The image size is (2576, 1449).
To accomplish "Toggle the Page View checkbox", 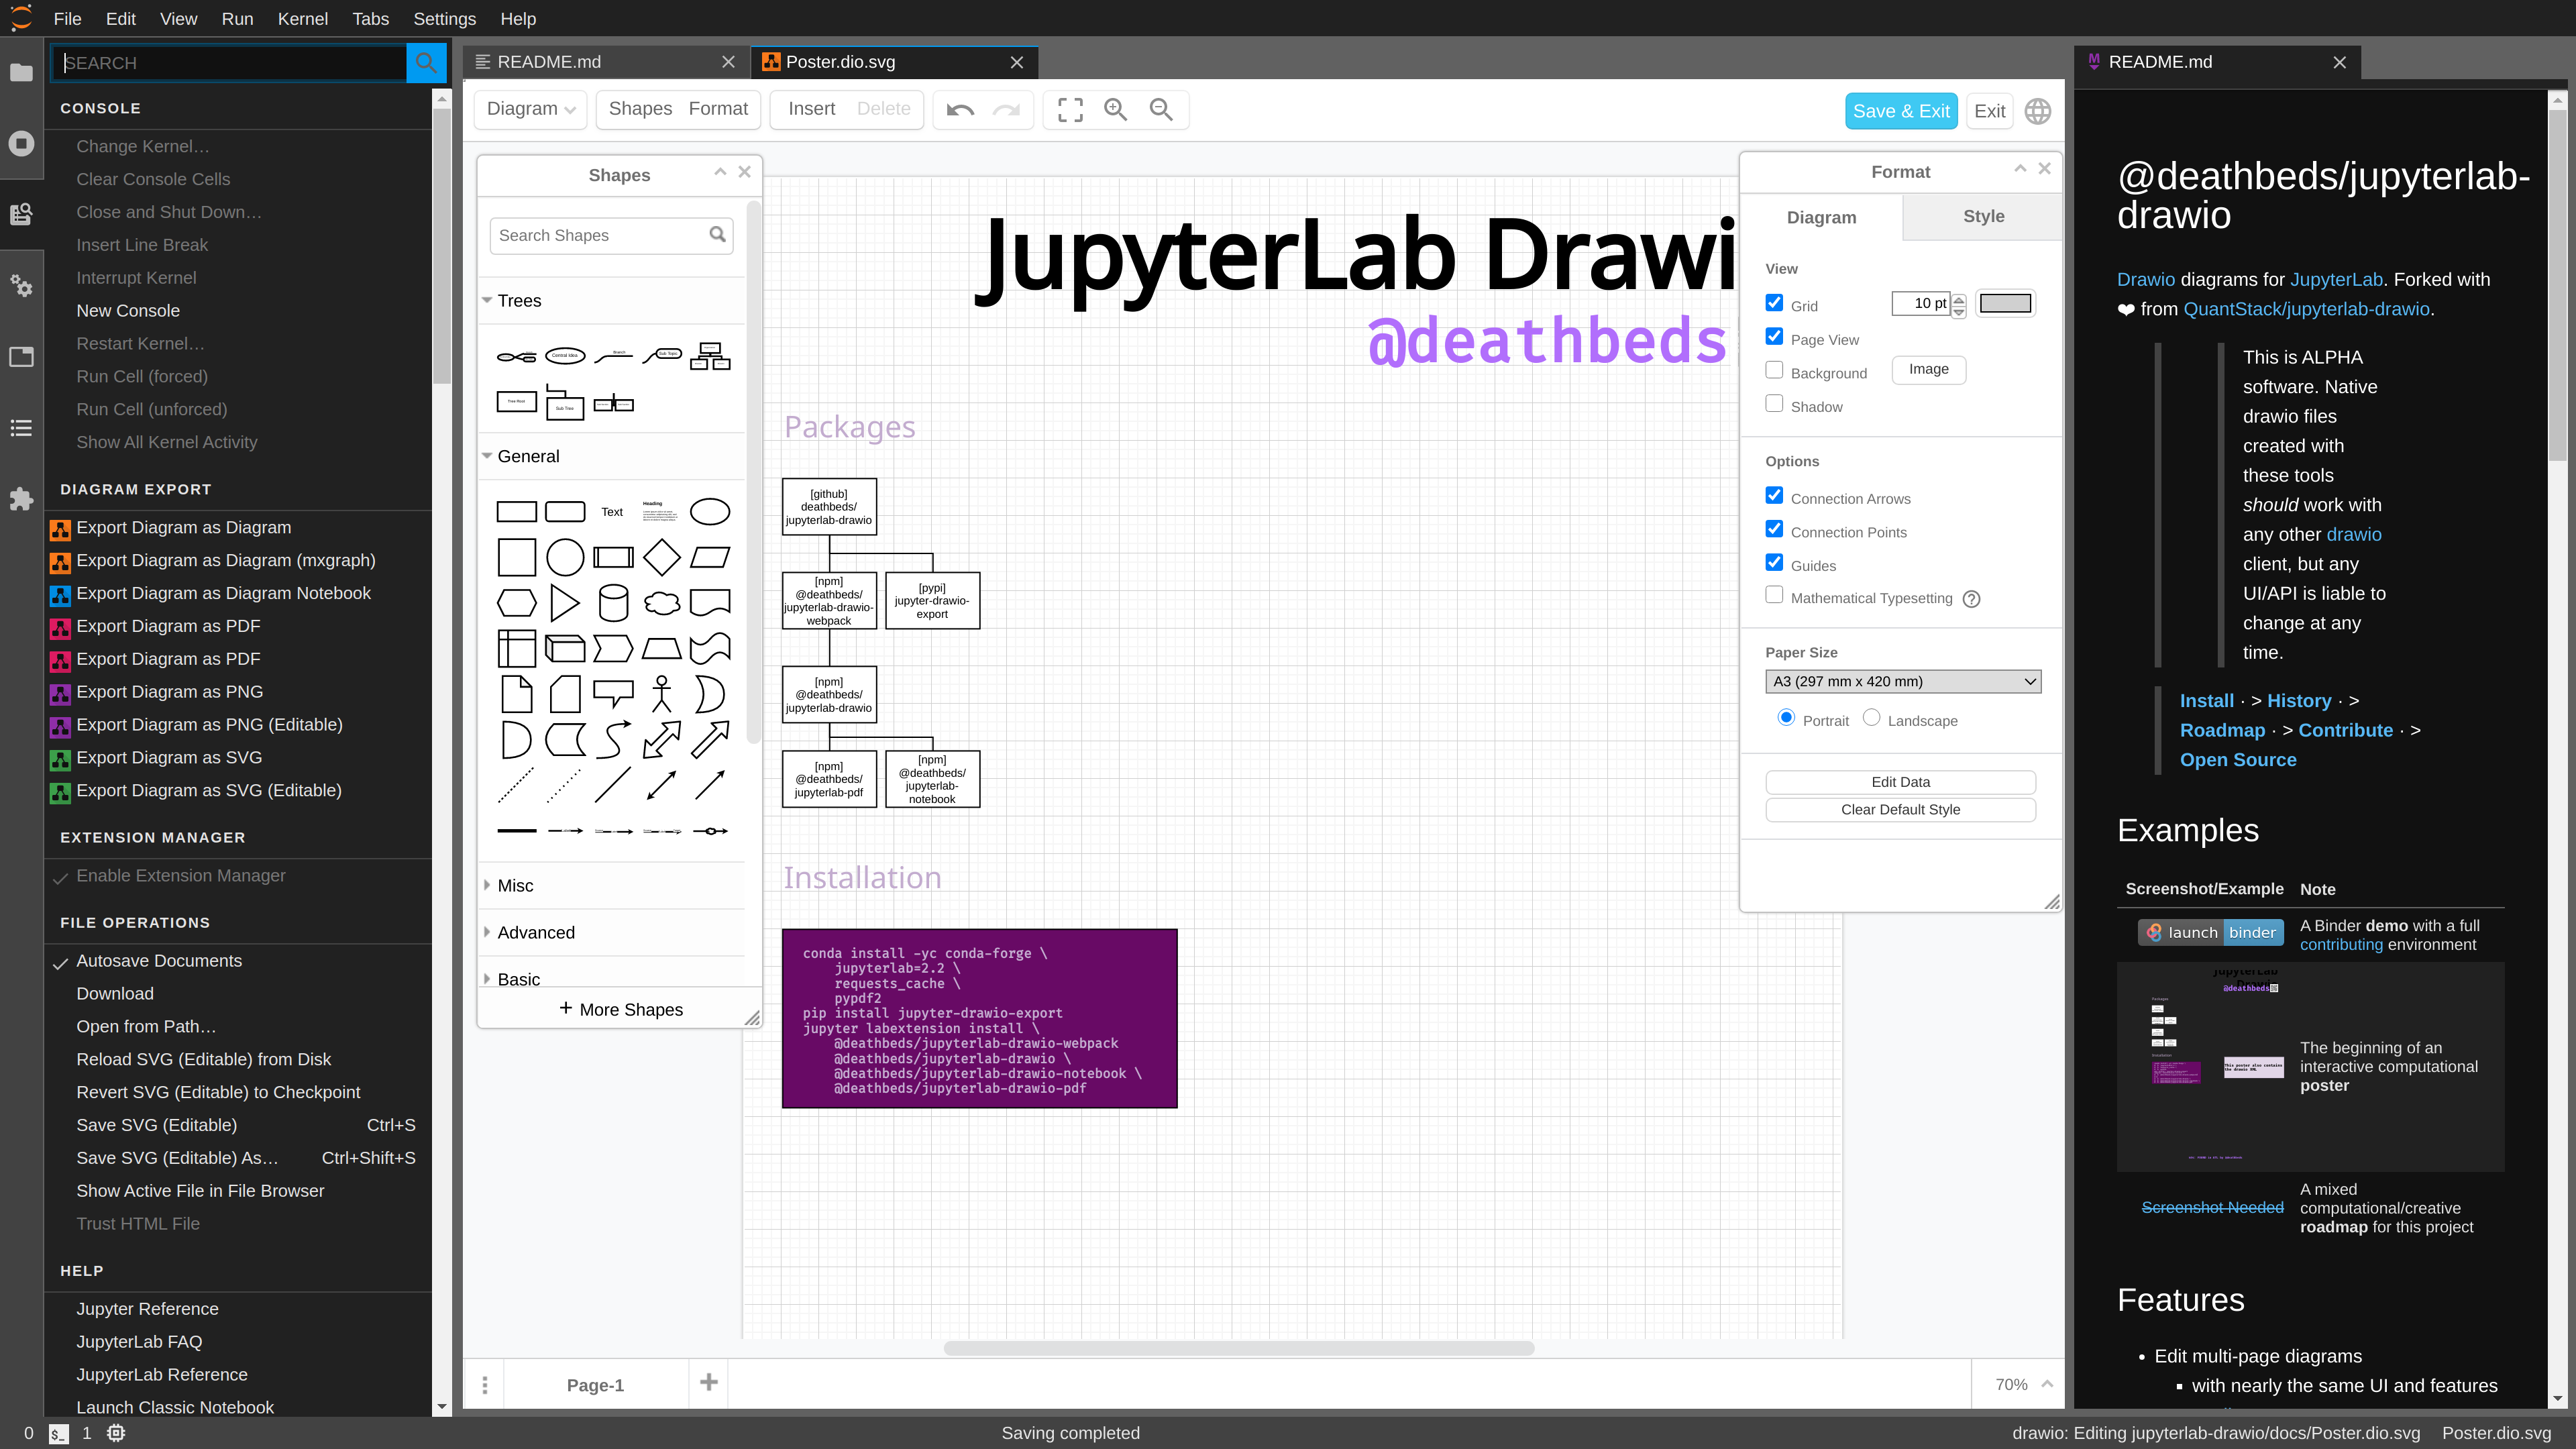I will [1775, 336].
